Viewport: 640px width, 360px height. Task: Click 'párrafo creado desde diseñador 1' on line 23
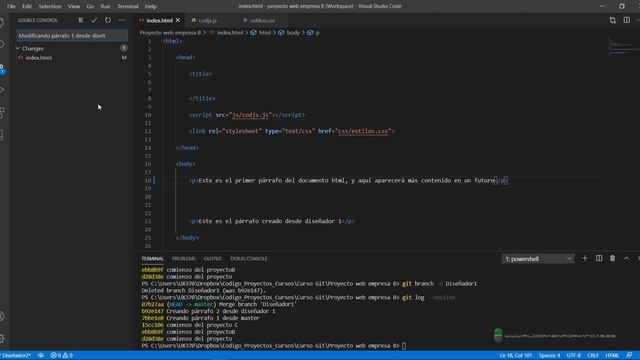288,221
